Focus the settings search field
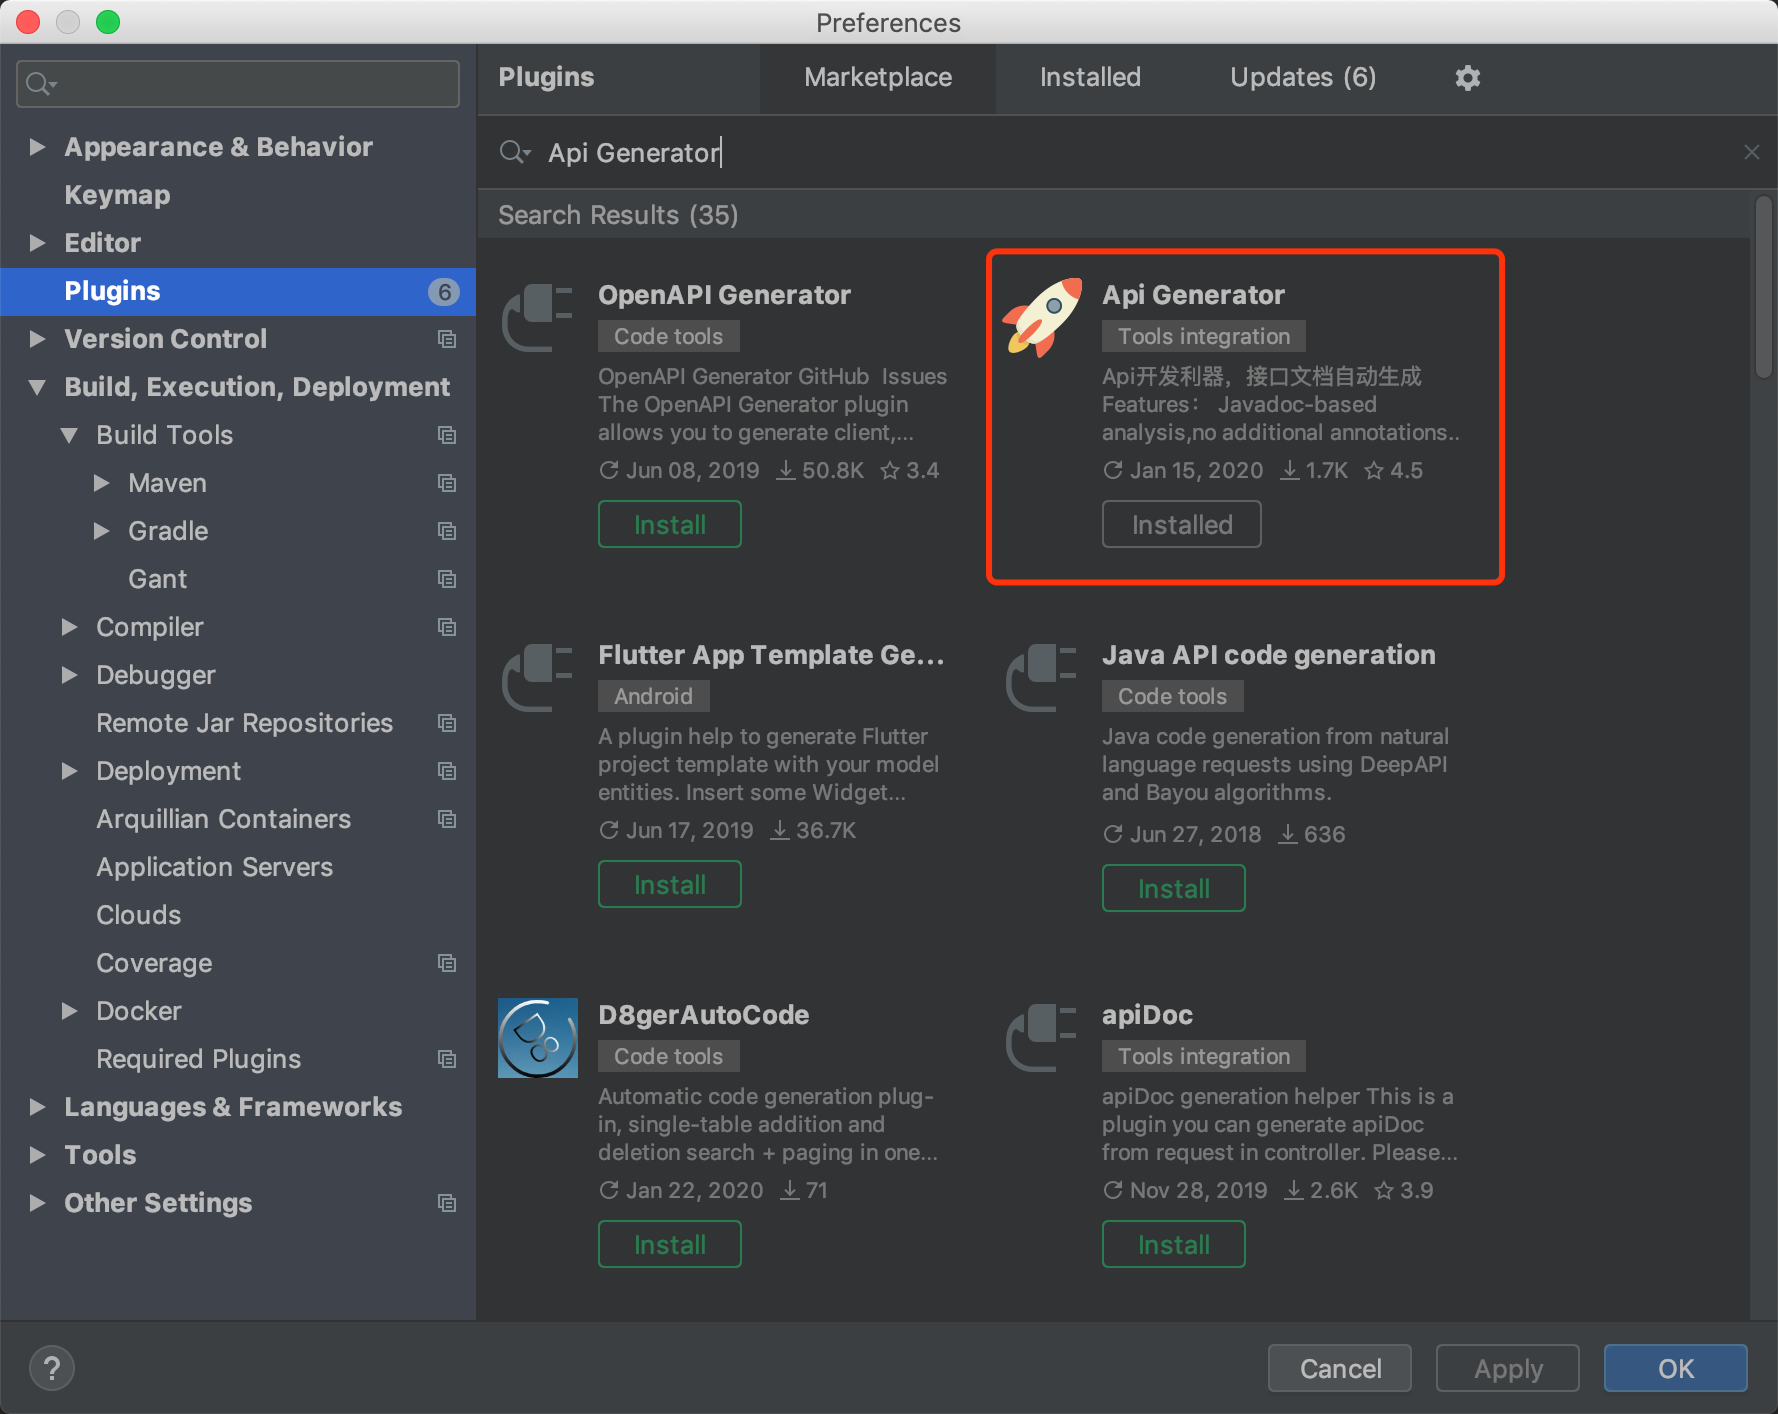1778x1414 pixels. (238, 84)
